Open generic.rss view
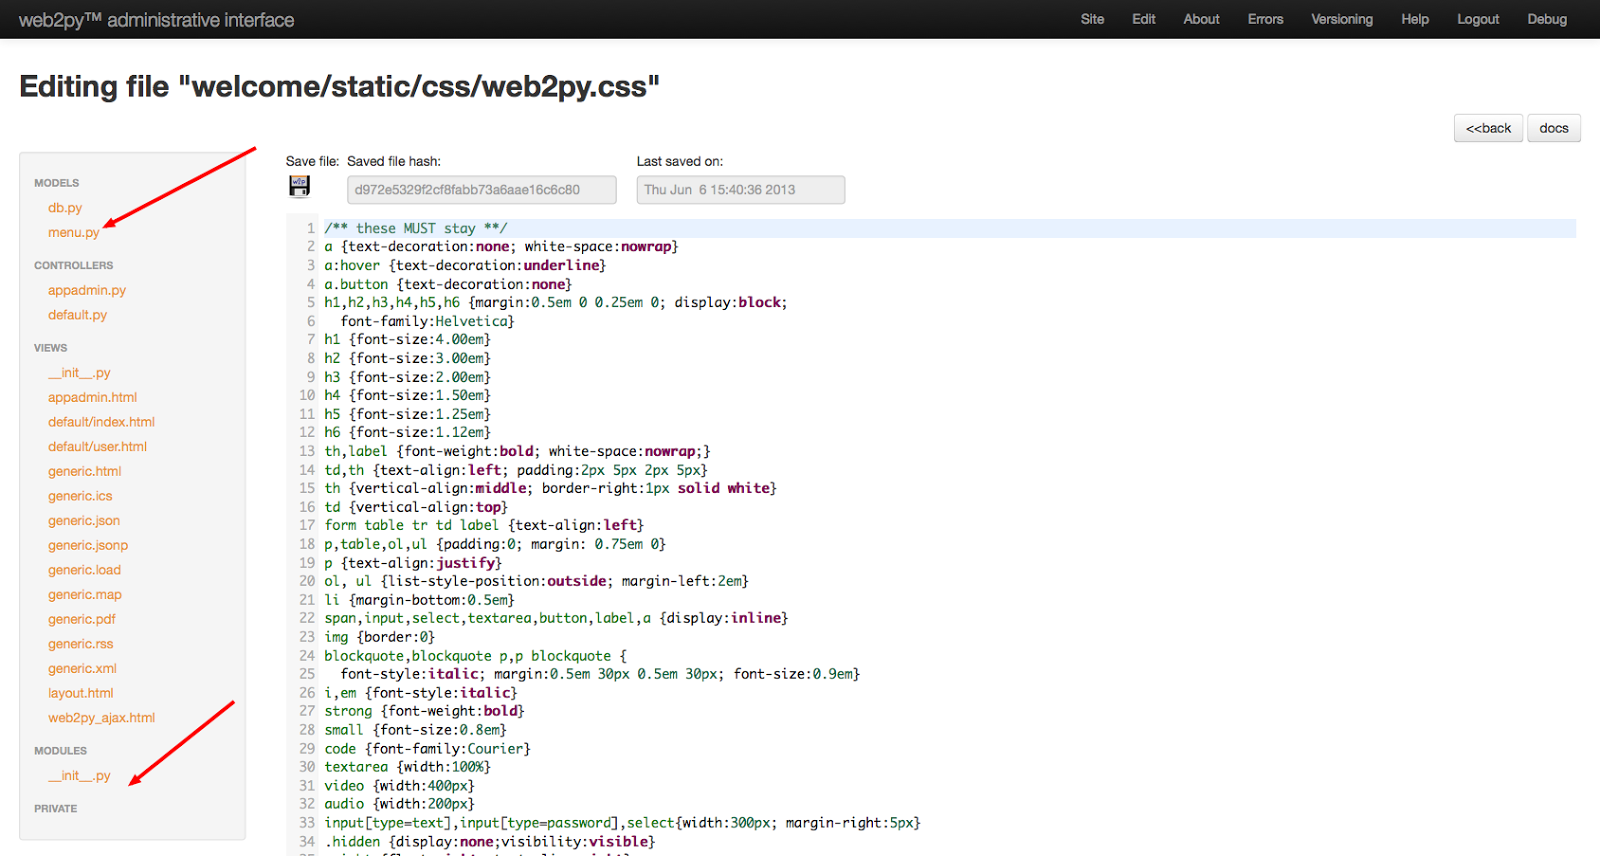The height and width of the screenshot is (856, 1600). coord(81,644)
